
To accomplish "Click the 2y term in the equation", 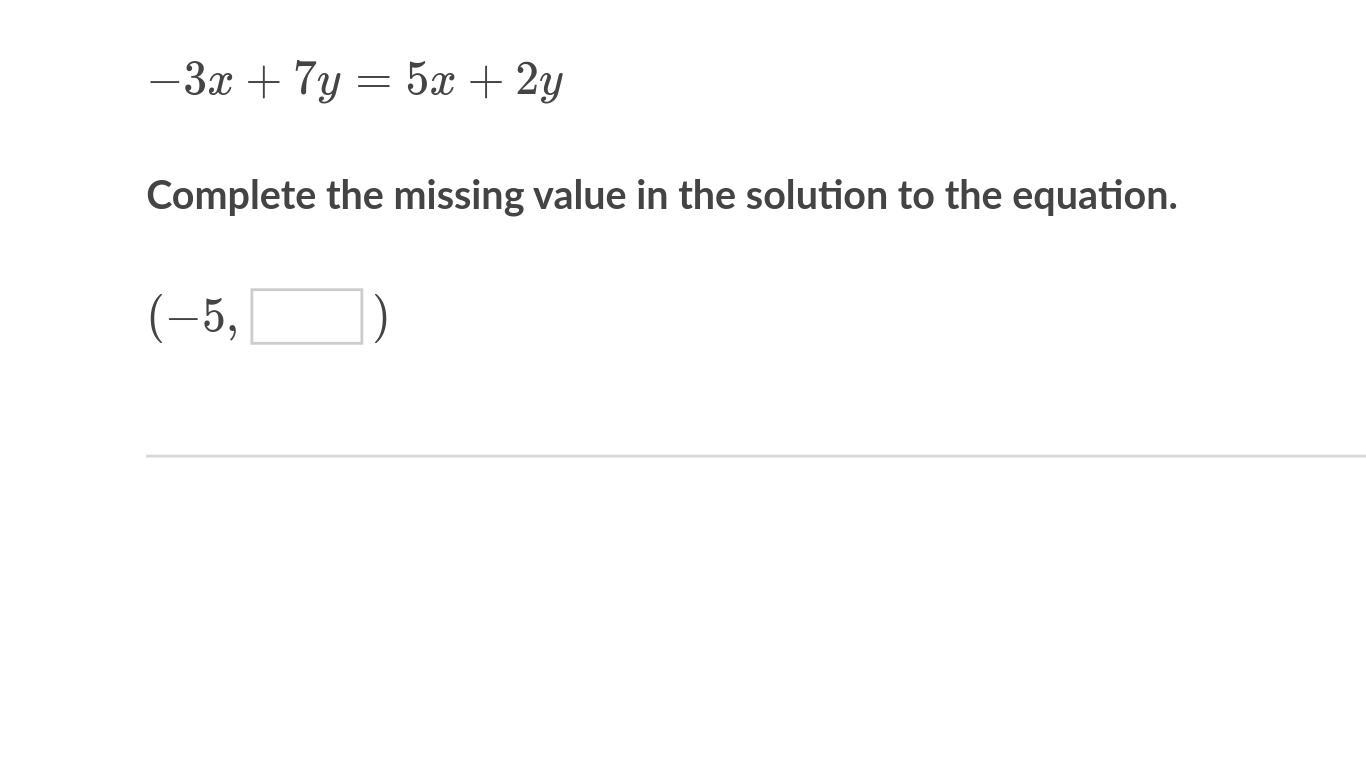I will click(x=540, y=82).
